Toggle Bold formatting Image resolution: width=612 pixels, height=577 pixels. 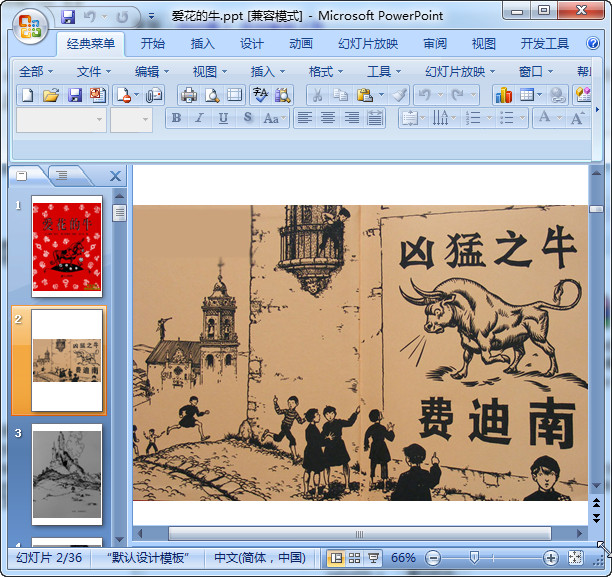click(x=176, y=118)
